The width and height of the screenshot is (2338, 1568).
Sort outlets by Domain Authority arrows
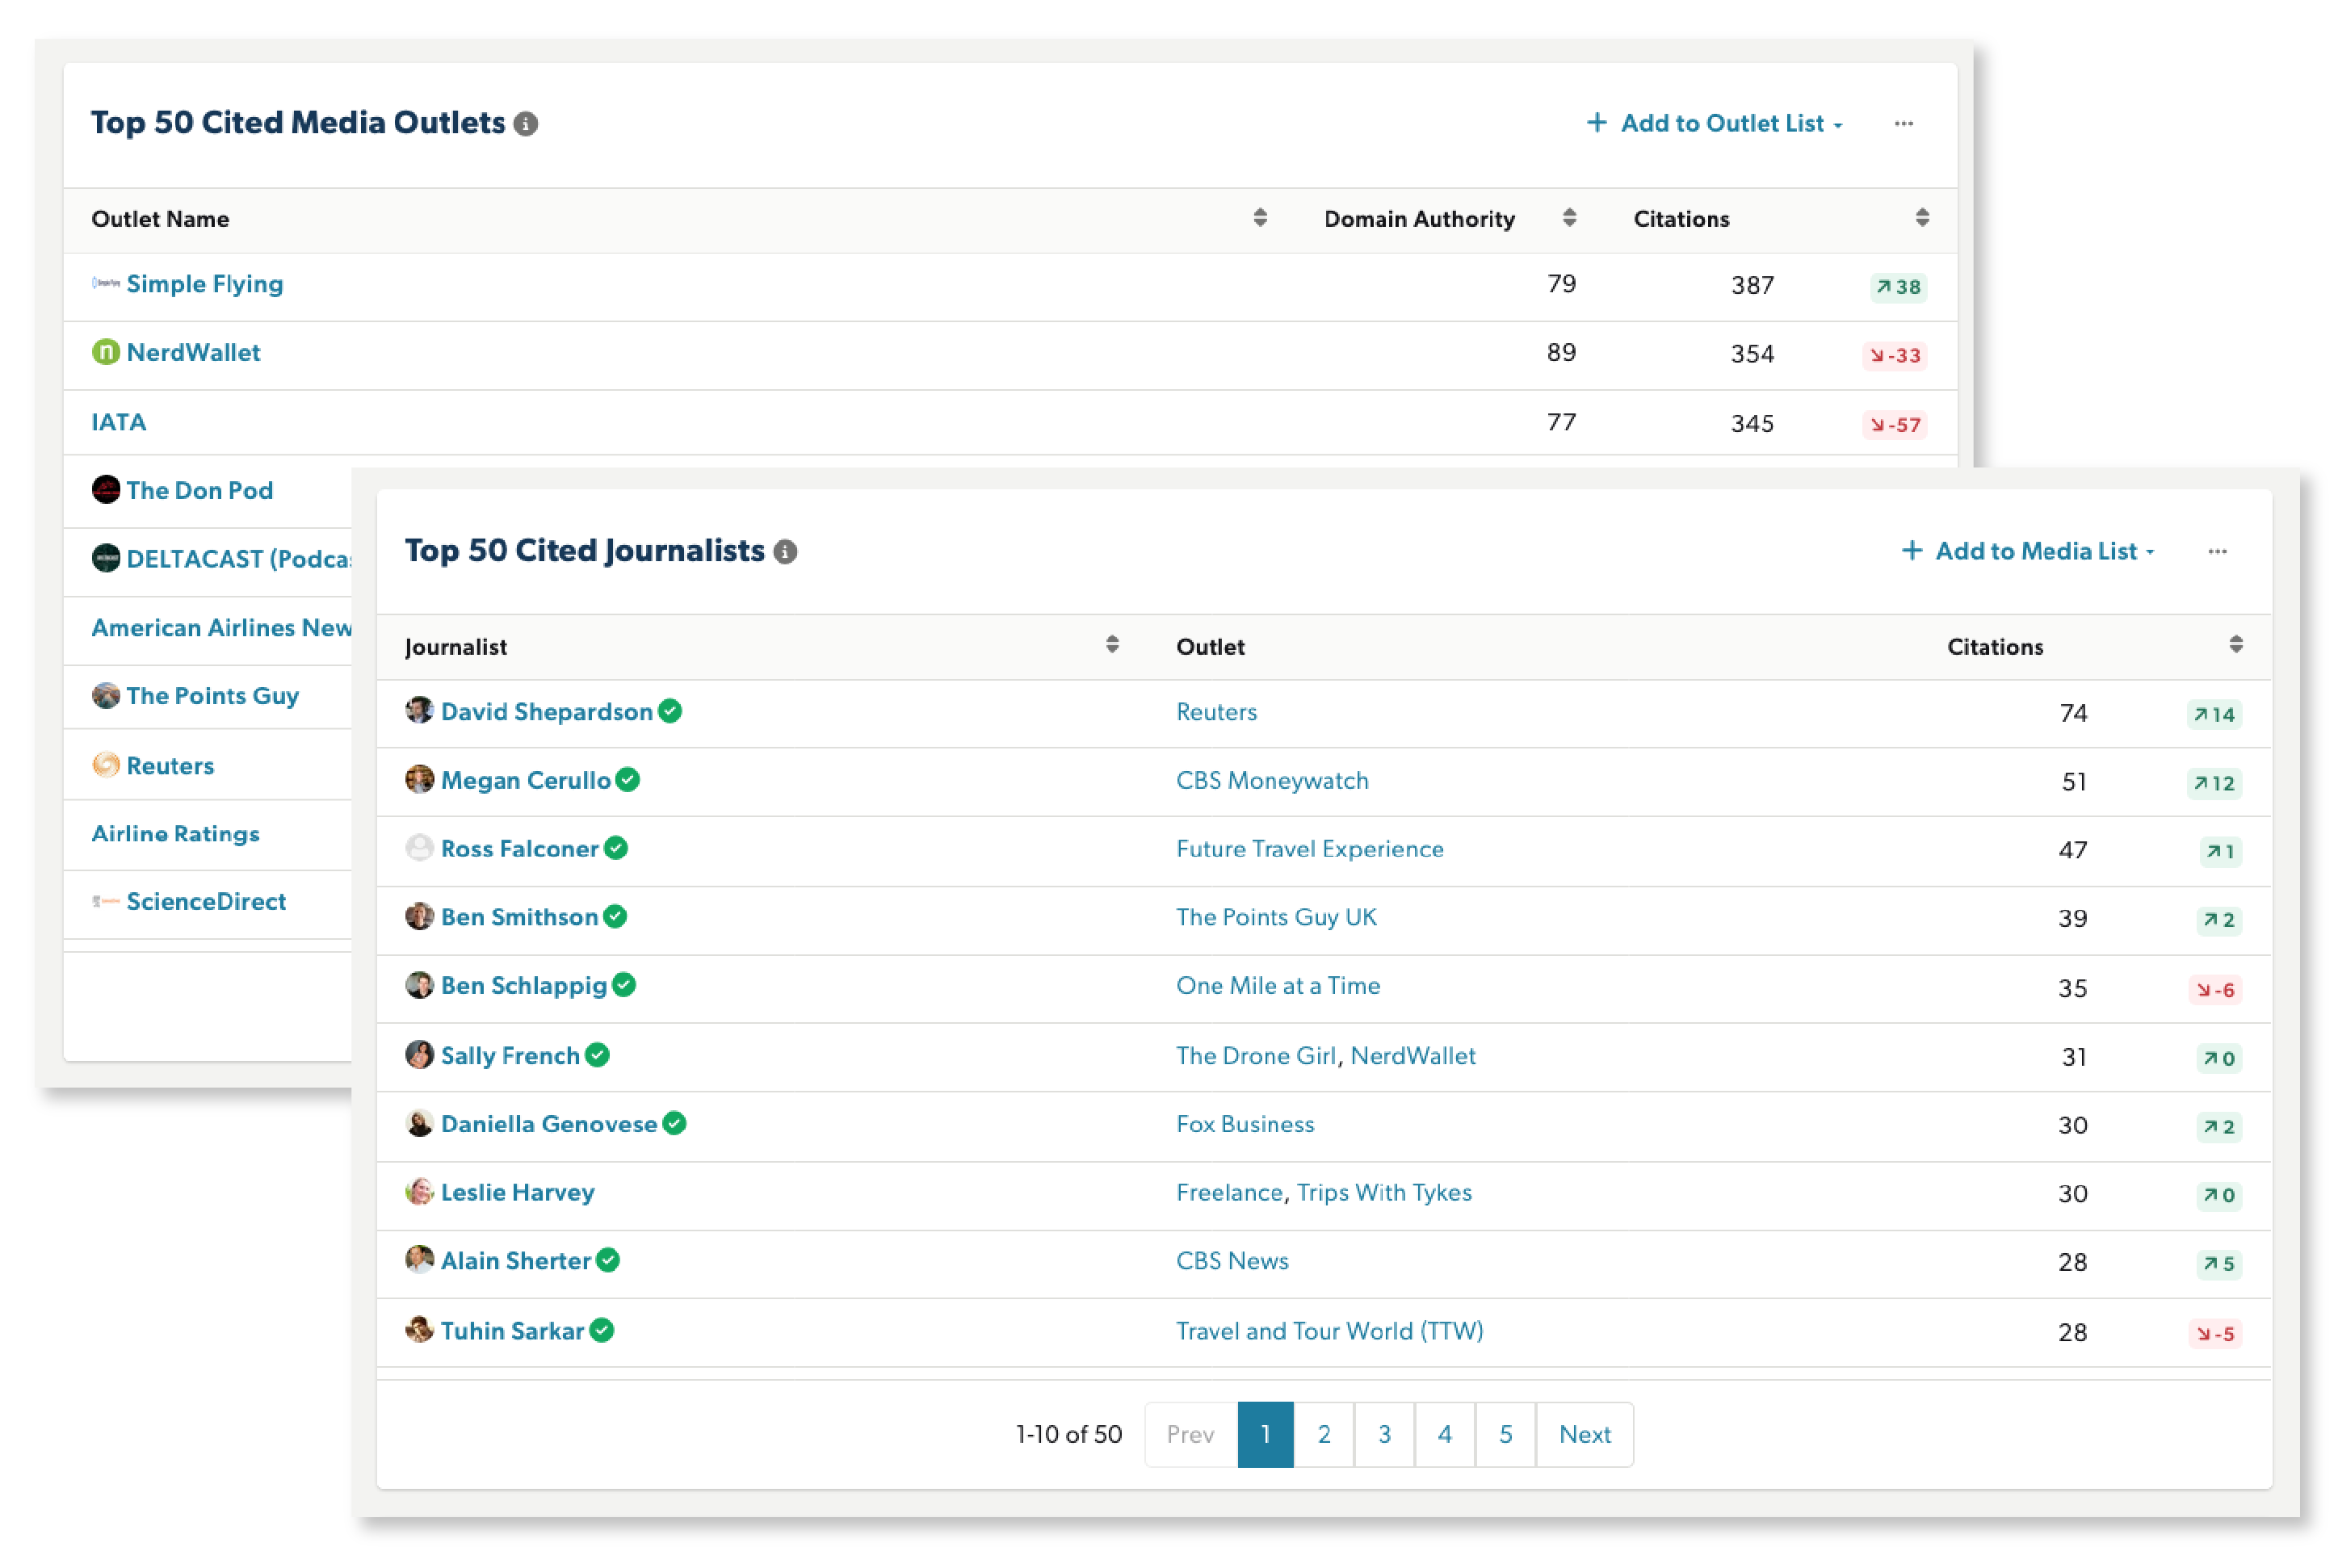[1569, 218]
